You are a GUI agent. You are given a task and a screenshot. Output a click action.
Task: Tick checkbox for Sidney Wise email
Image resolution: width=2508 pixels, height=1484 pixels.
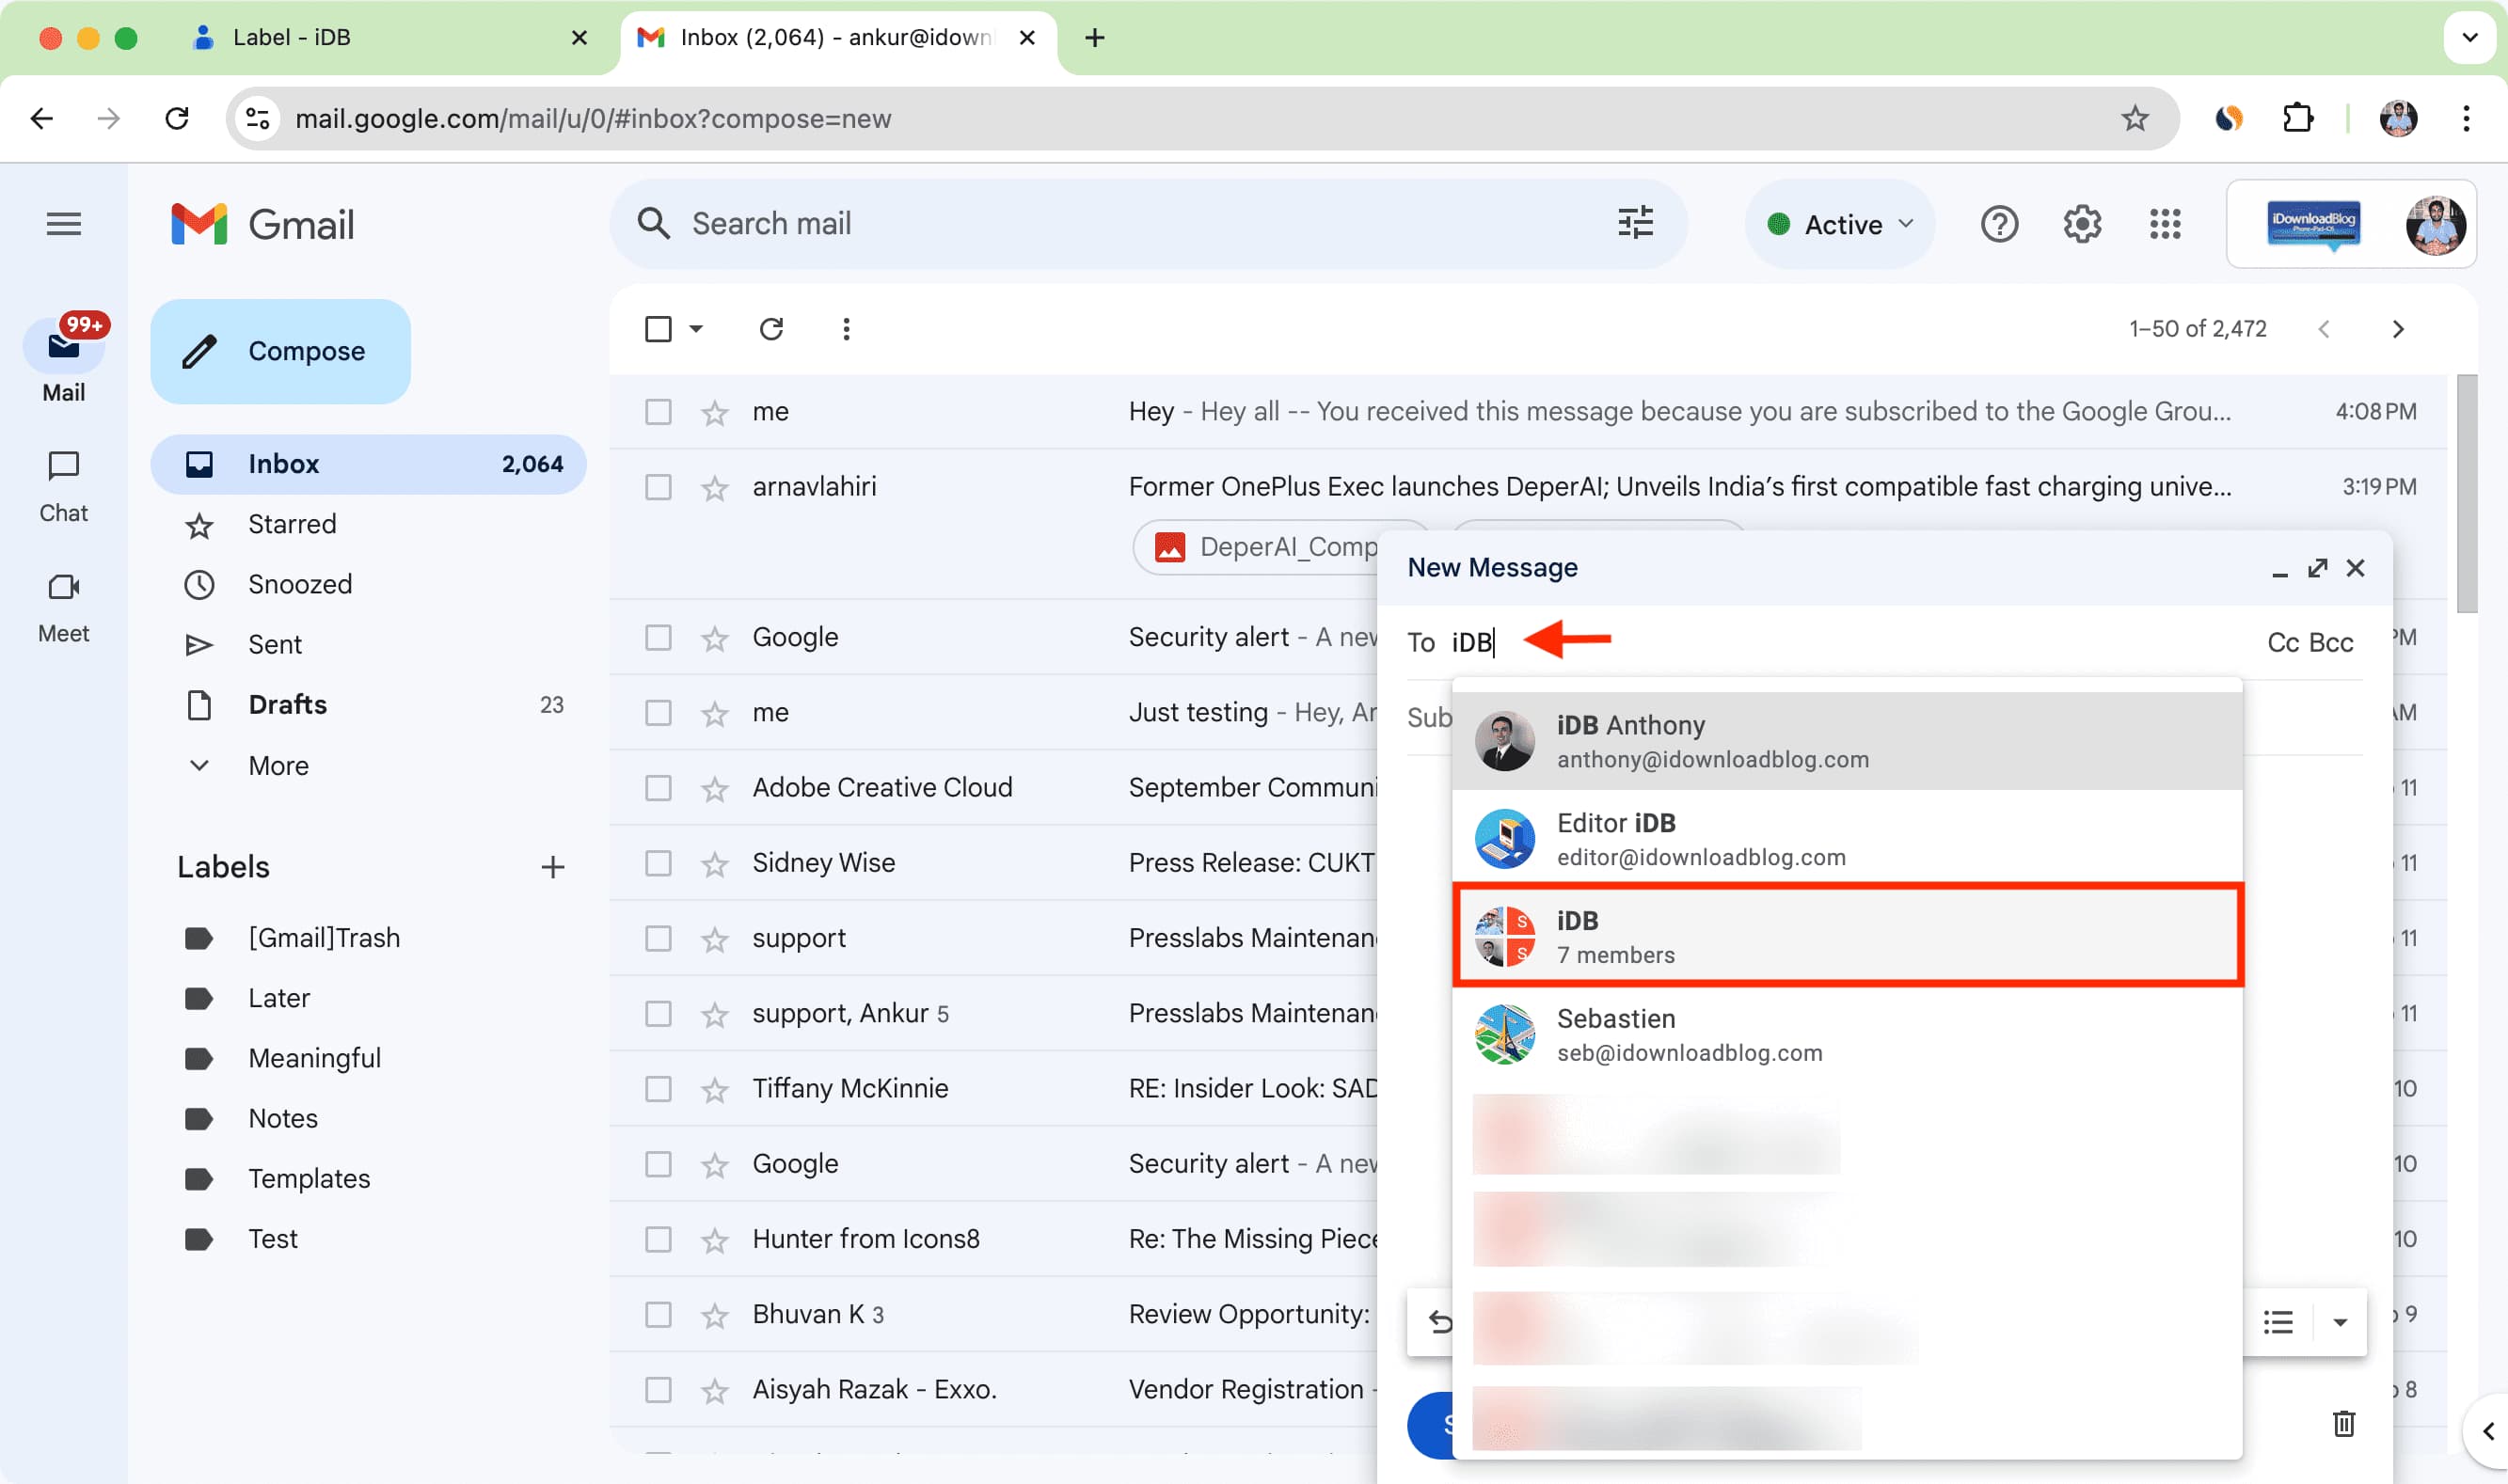658,864
